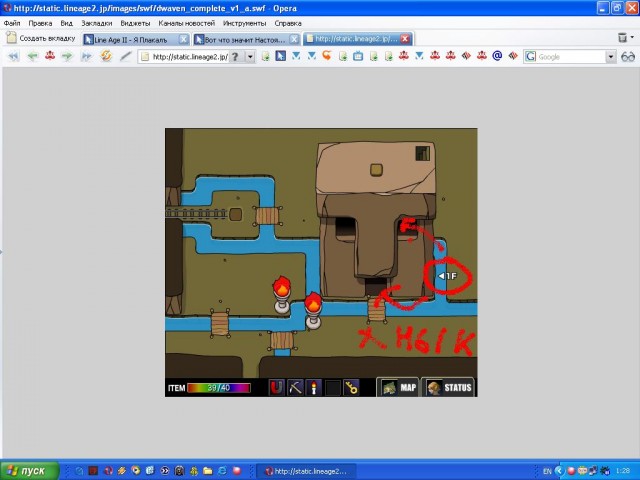Click the fast forward navigation button
640x480 pixels.
(x=86, y=56)
